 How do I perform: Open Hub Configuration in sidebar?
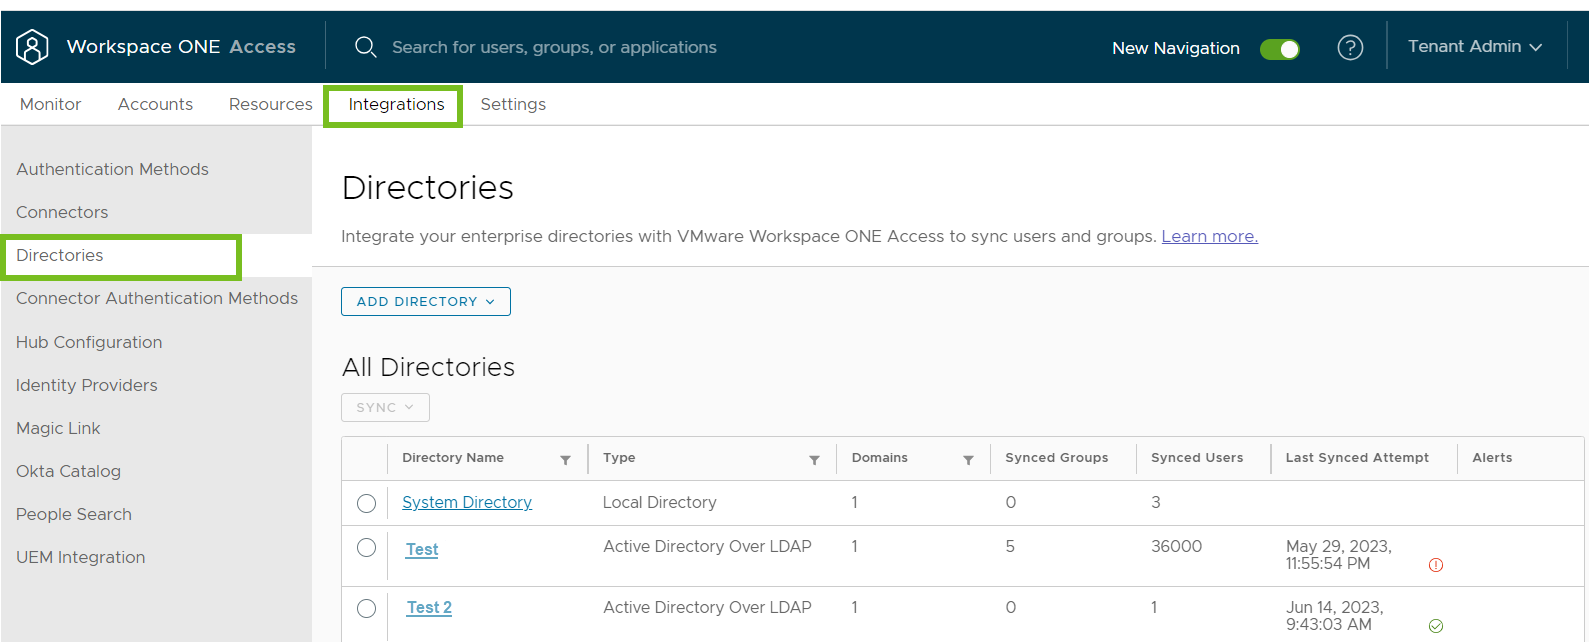pyautogui.click(x=89, y=342)
